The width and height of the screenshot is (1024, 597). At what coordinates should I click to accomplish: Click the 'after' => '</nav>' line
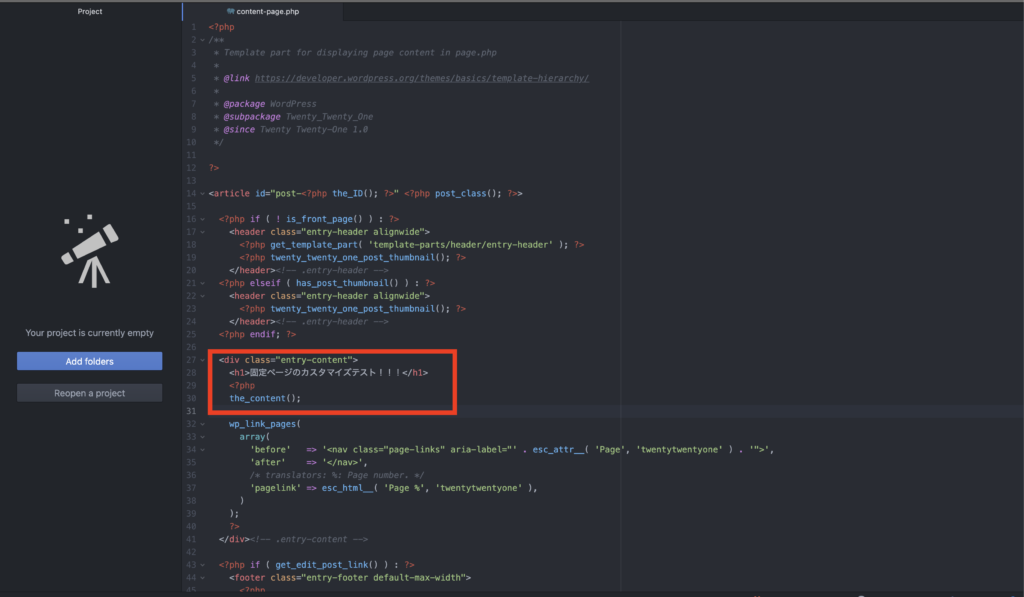click(x=308, y=462)
